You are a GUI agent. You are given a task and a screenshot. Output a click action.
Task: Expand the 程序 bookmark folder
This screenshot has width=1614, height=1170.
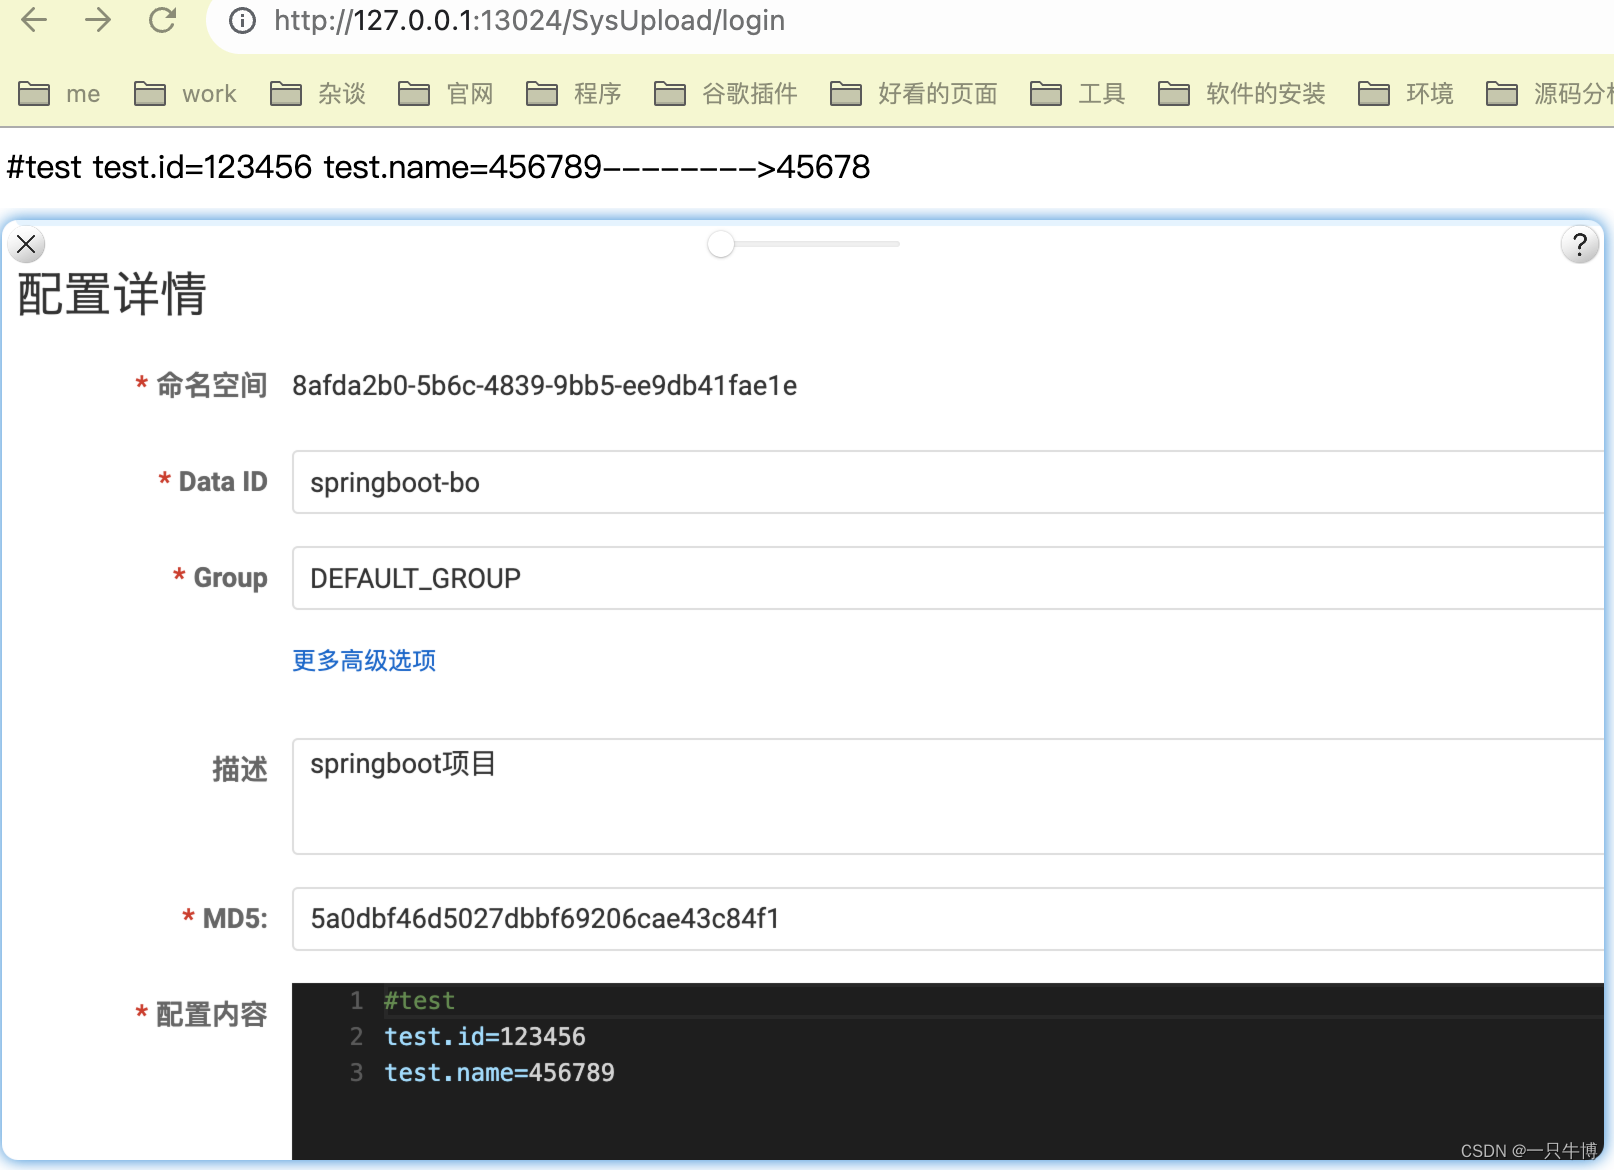tap(574, 94)
